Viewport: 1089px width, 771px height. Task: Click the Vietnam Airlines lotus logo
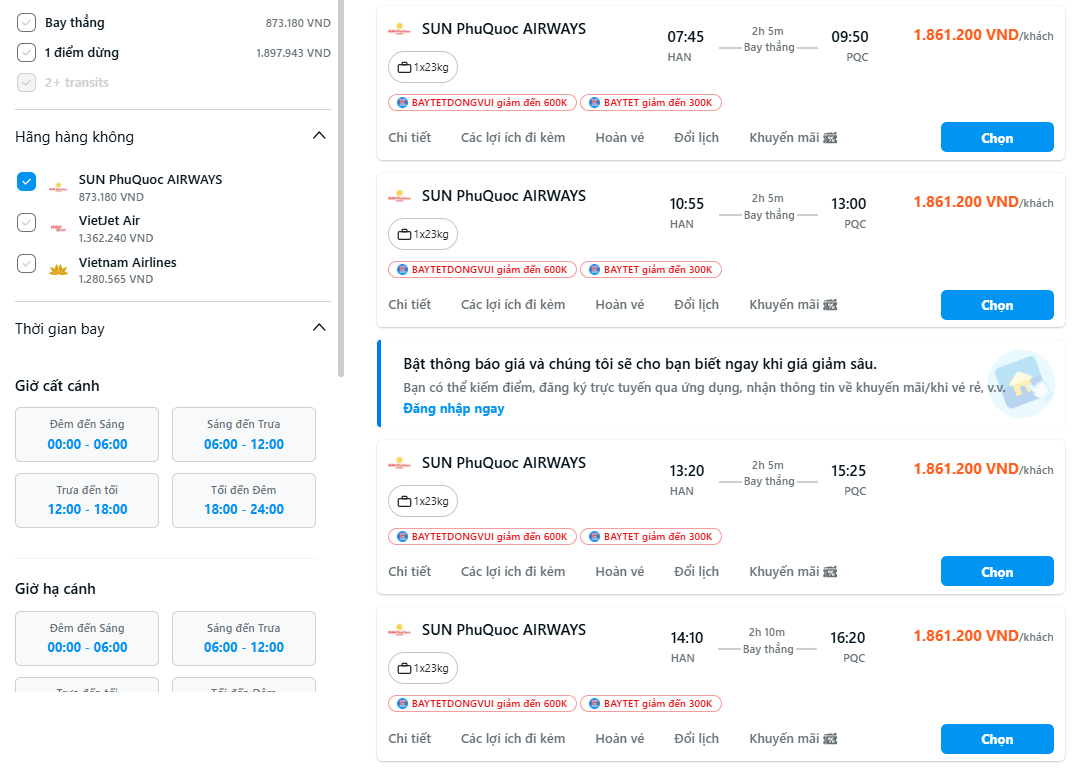tap(59, 270)
